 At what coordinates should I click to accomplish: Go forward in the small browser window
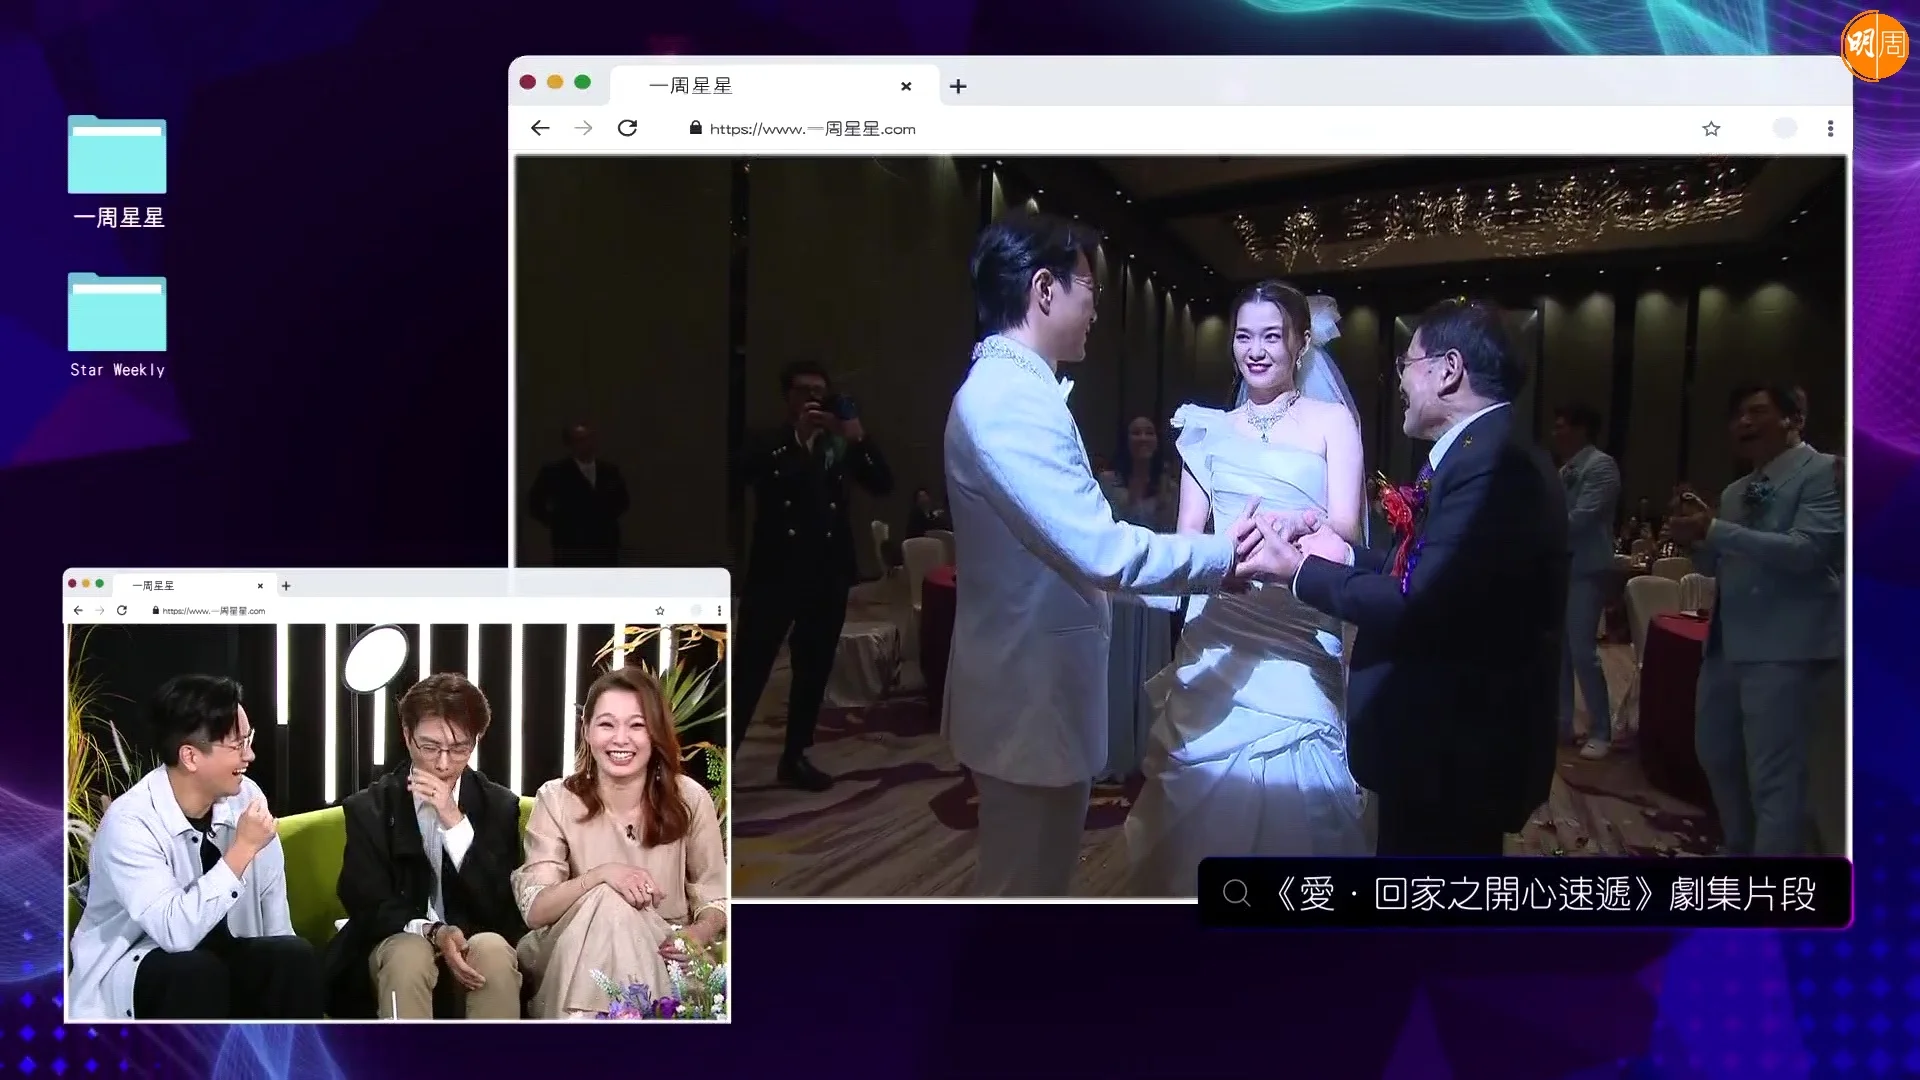coord(99,610)
